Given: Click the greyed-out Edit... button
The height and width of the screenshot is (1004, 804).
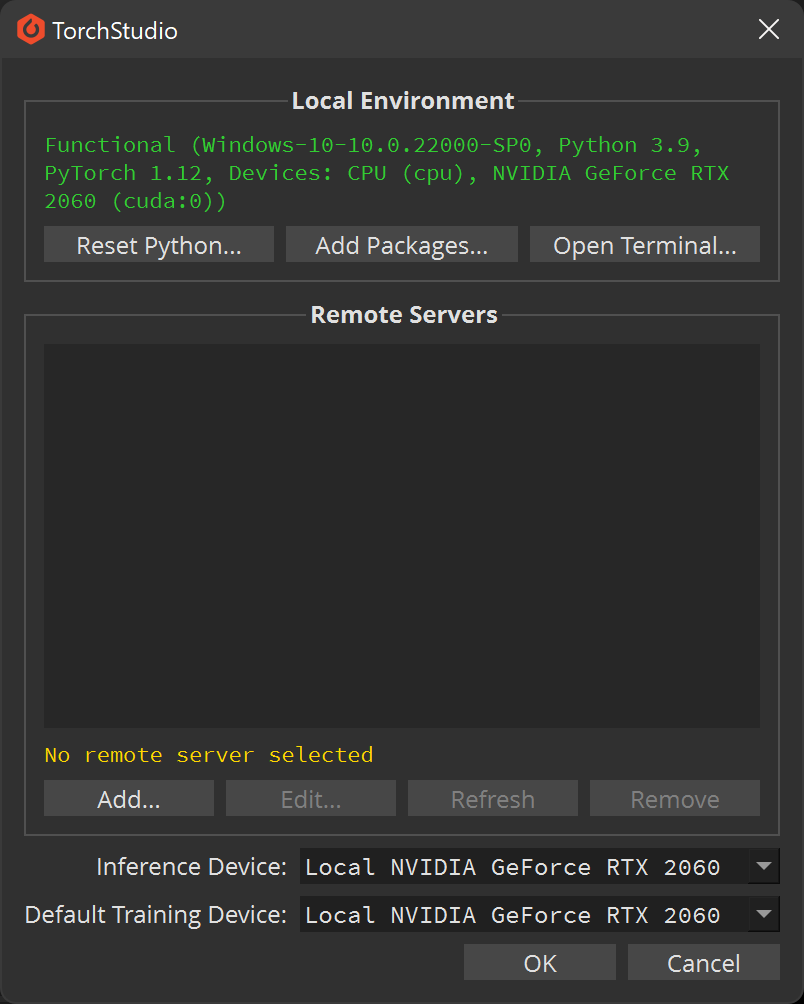Looking at the screenshot, I should (x=310, y=798).
